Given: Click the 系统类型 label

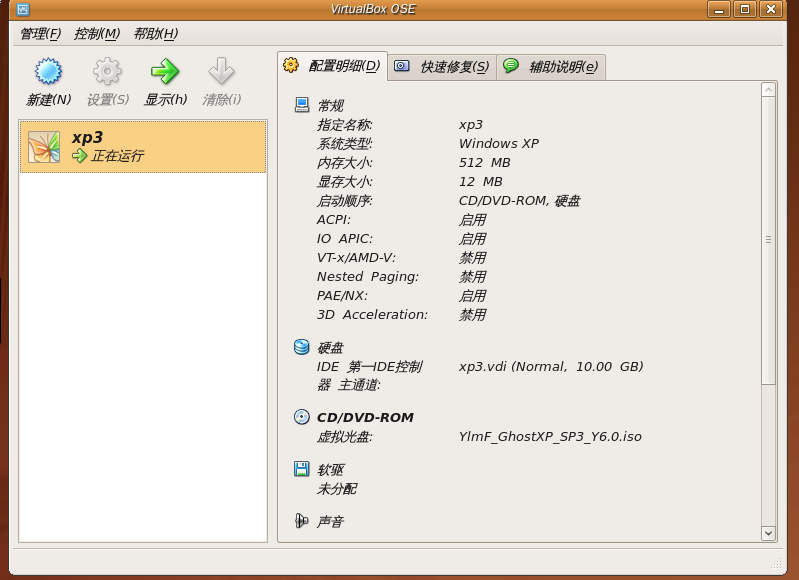Looking at the screenshot, I should click(x=344, y=144).
